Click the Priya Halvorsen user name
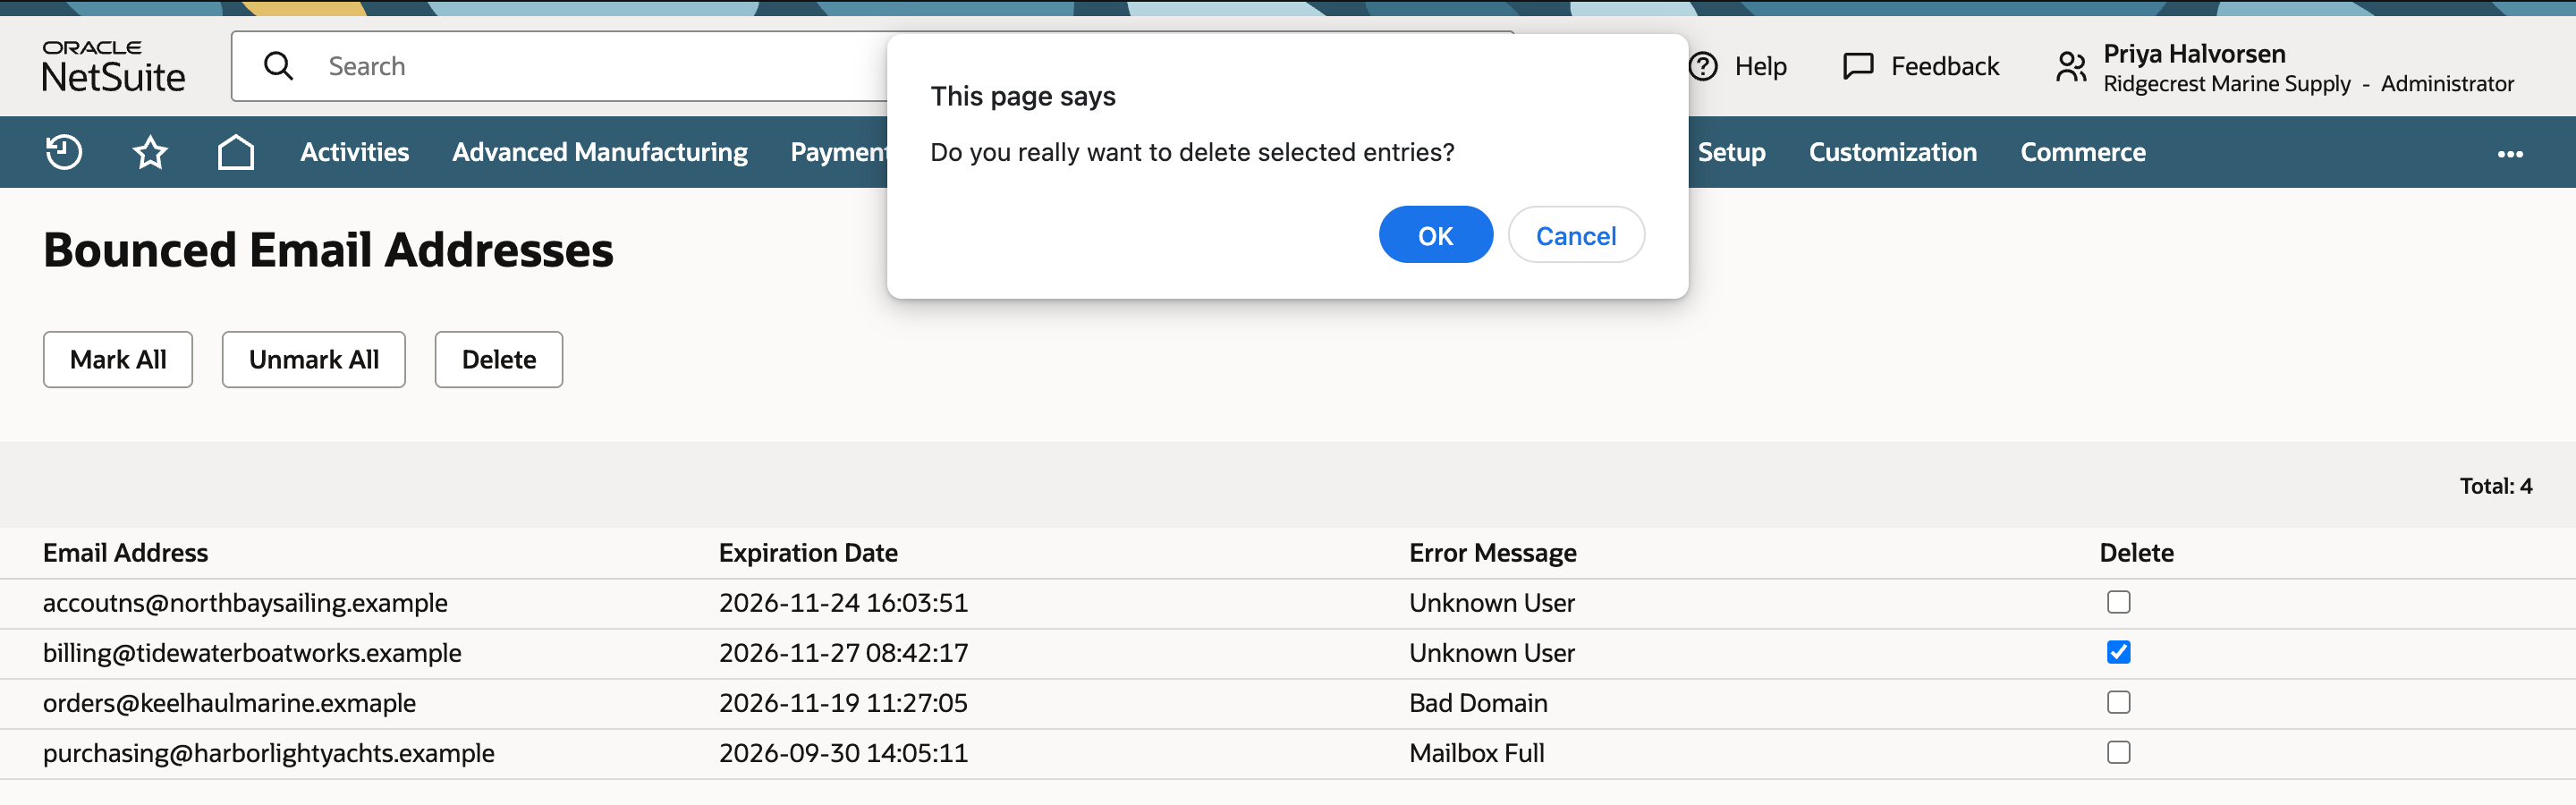This screenshot has height=805, width=2576. click(x=2194, y=53)
